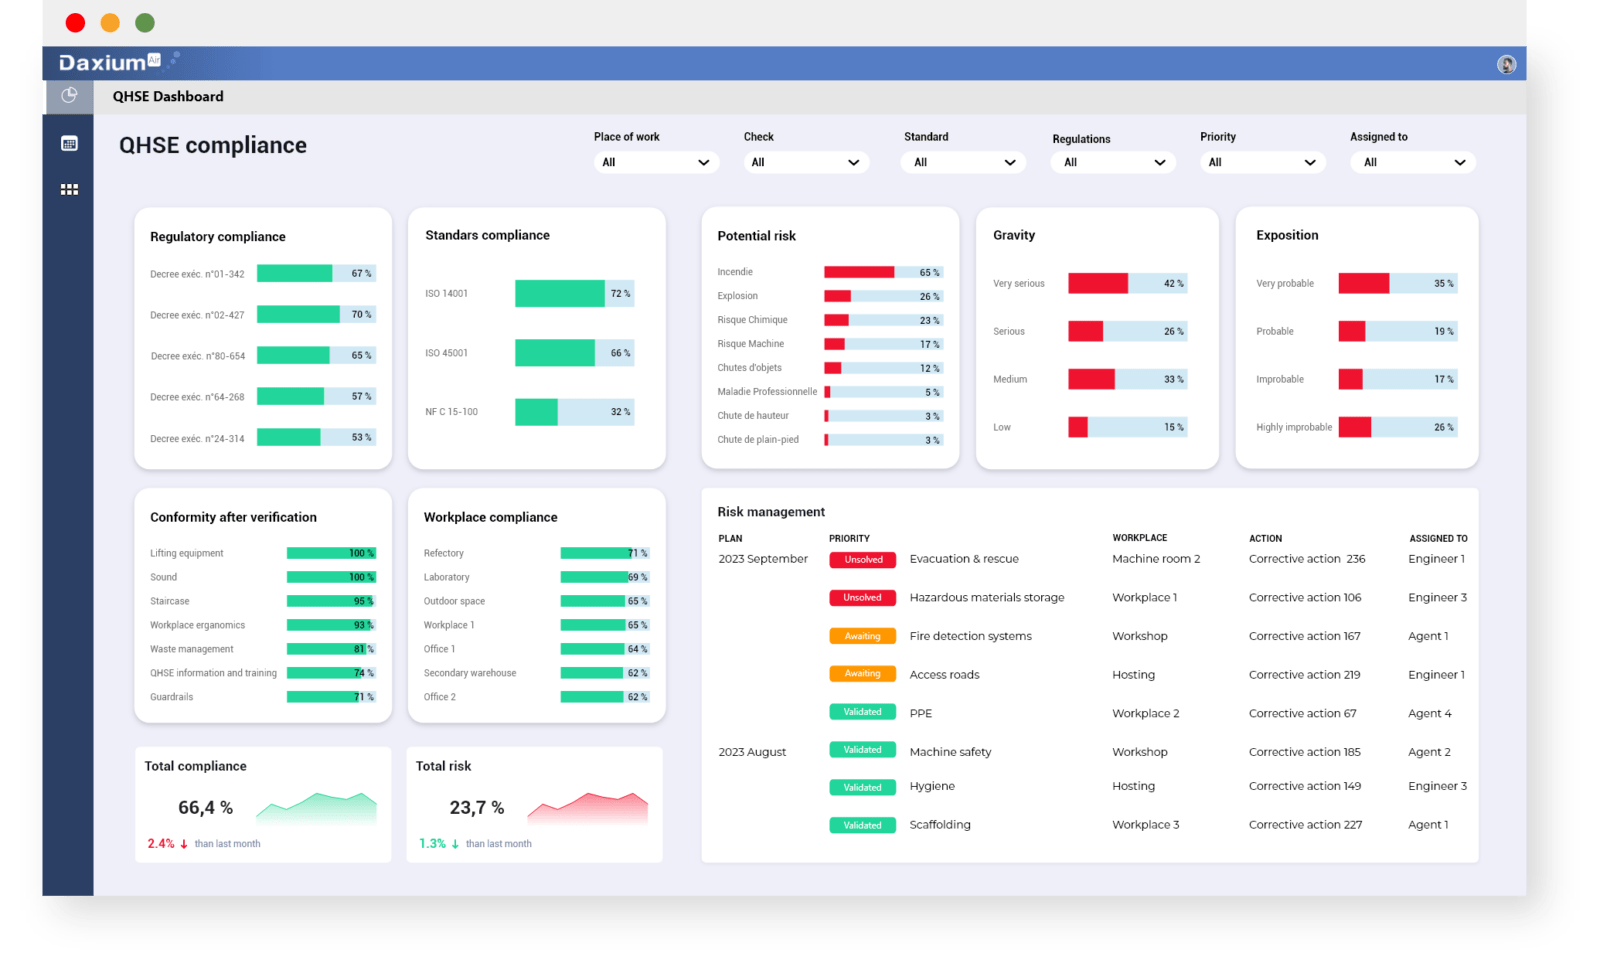
Task: Click 'Corrective action 185' text
Action: (x=1305, y=752)
